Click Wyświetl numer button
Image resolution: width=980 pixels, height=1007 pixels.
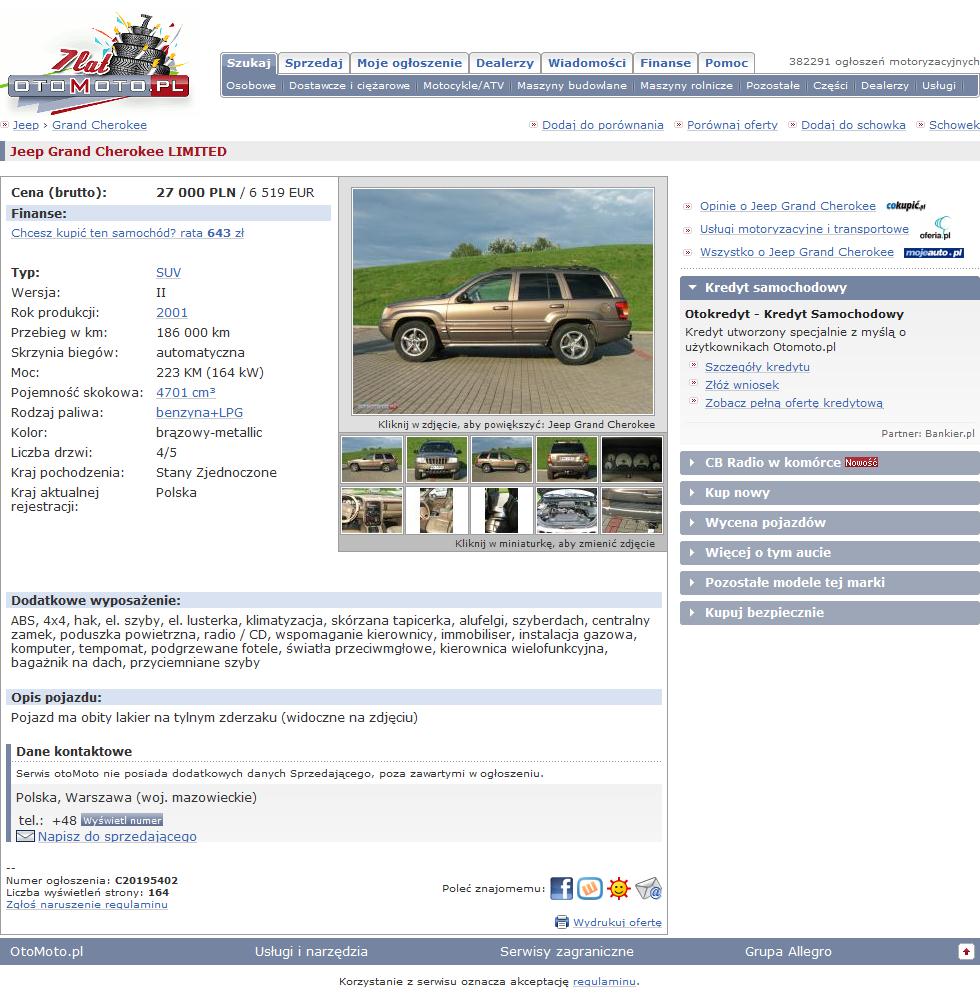click(122, 820)
